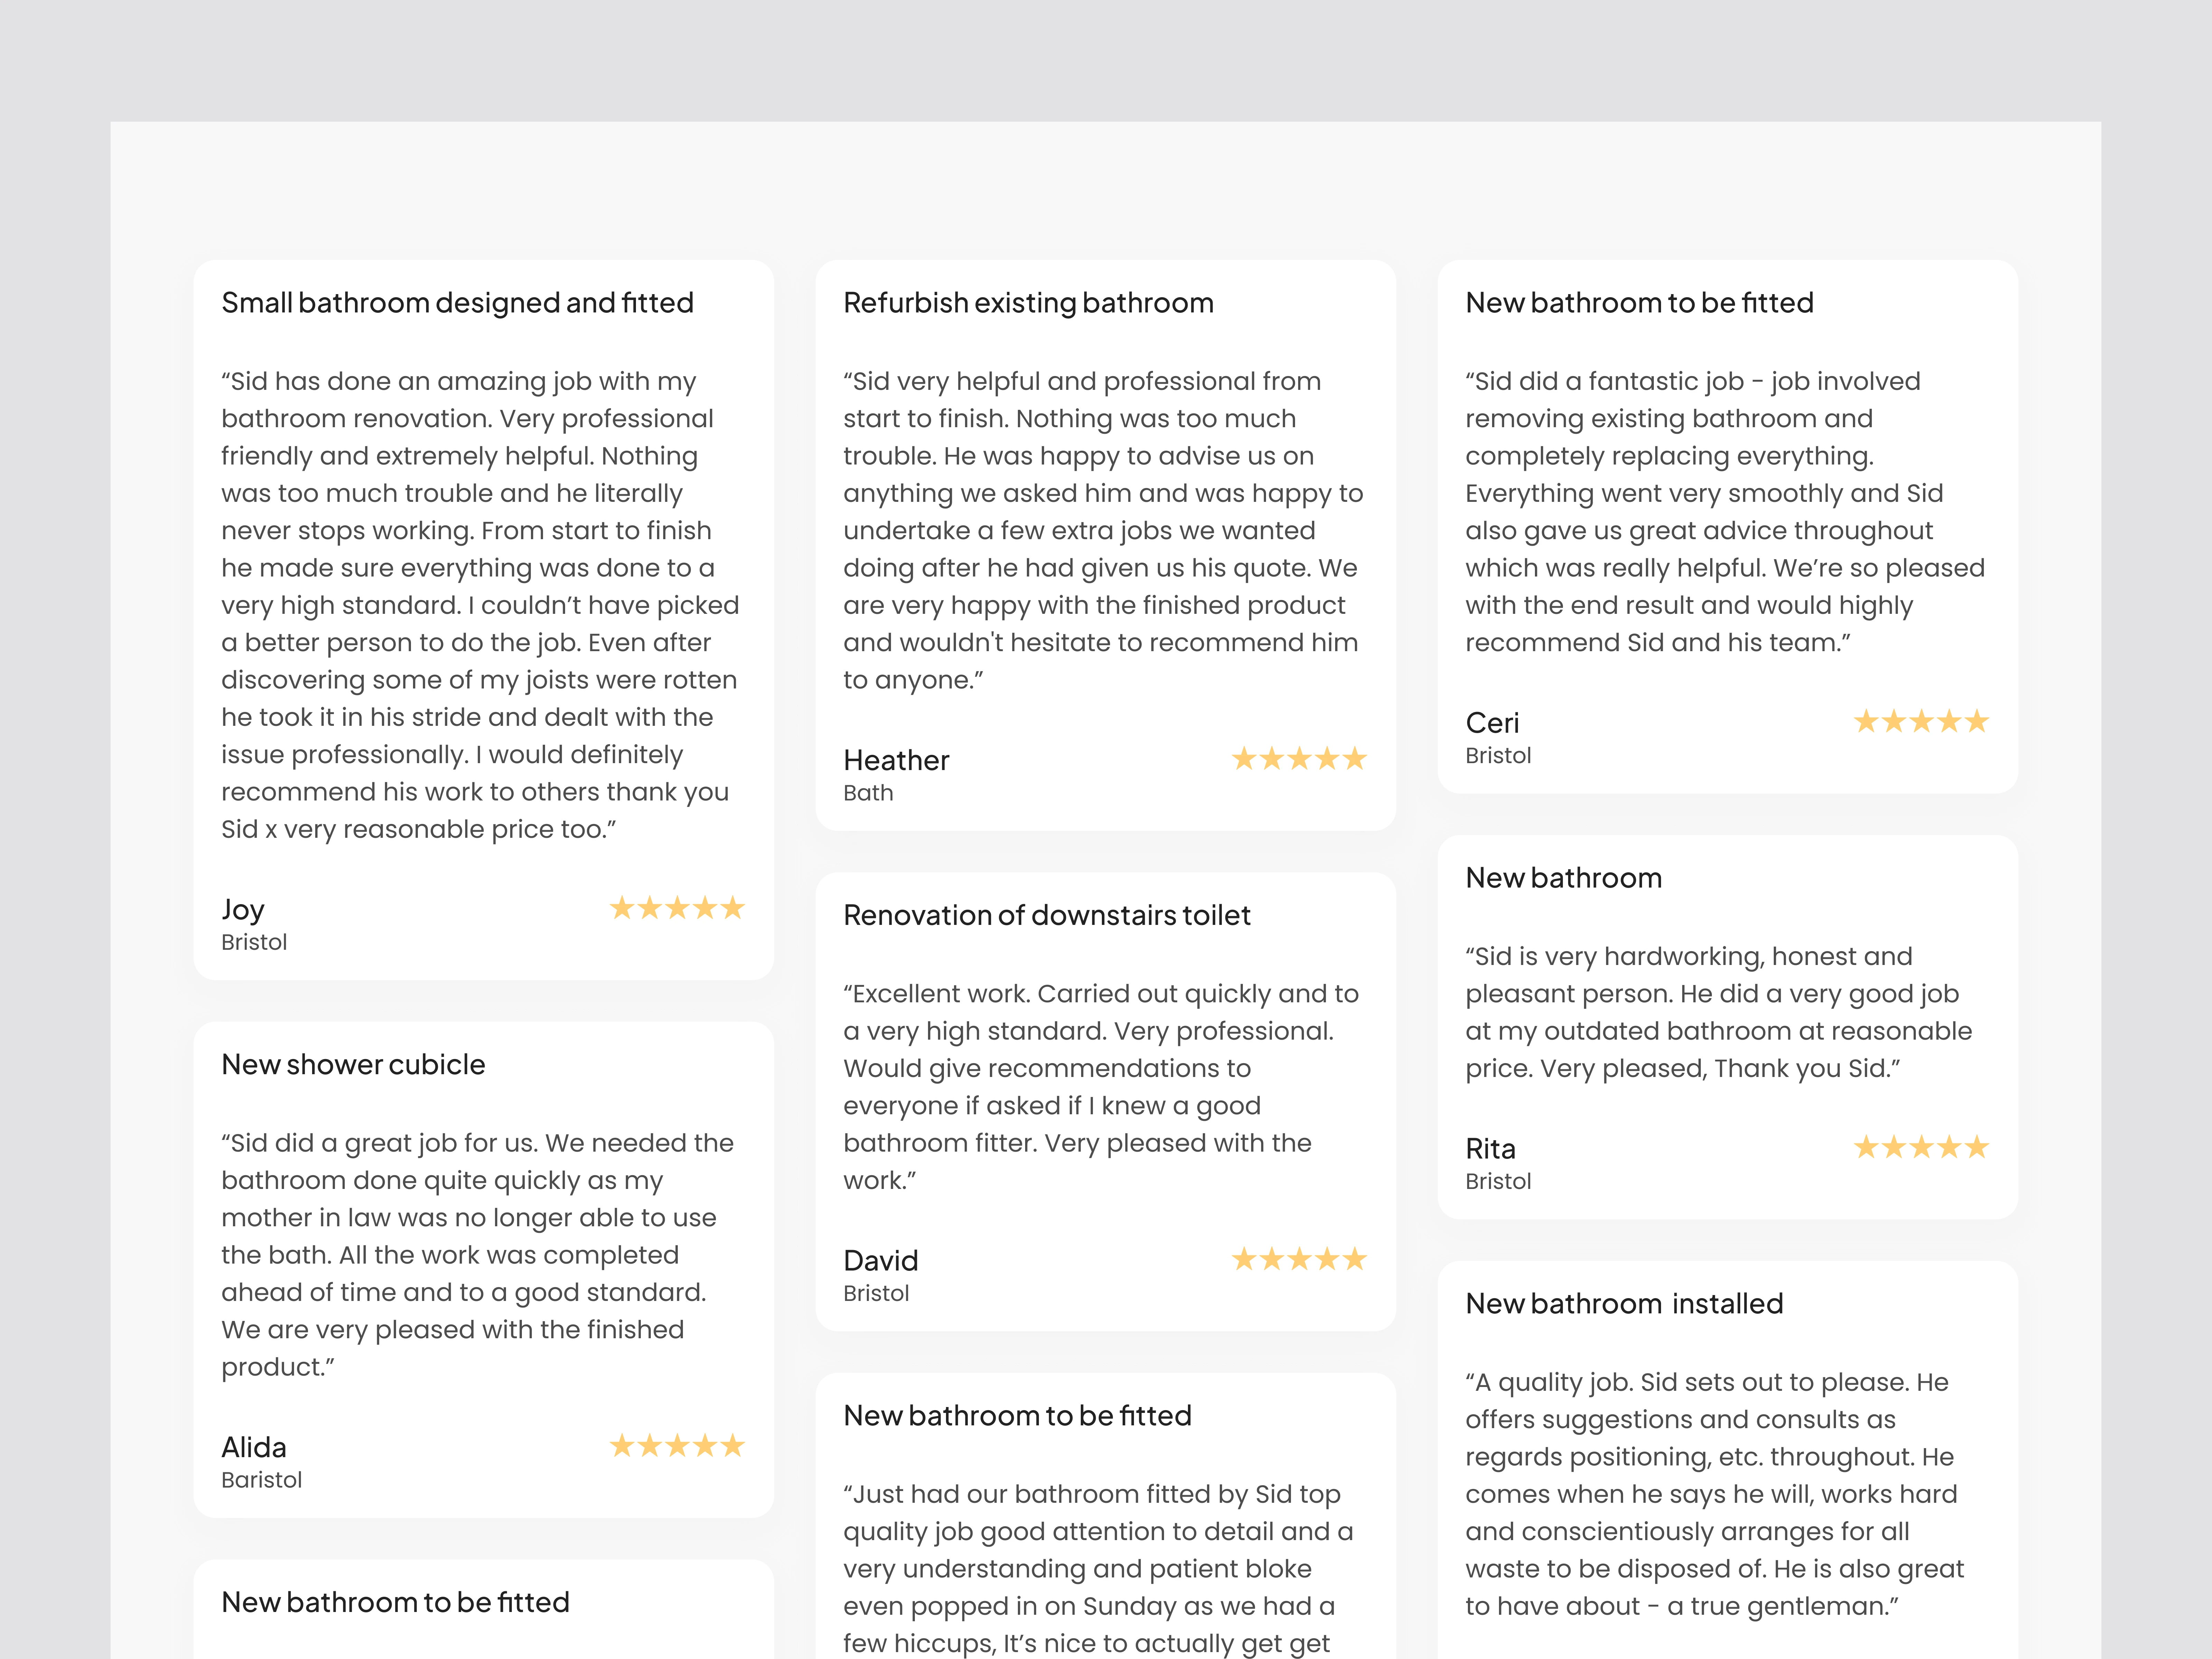Select the reviewer name David
The image size is (2212, 1659).
tap(880, 1261)
